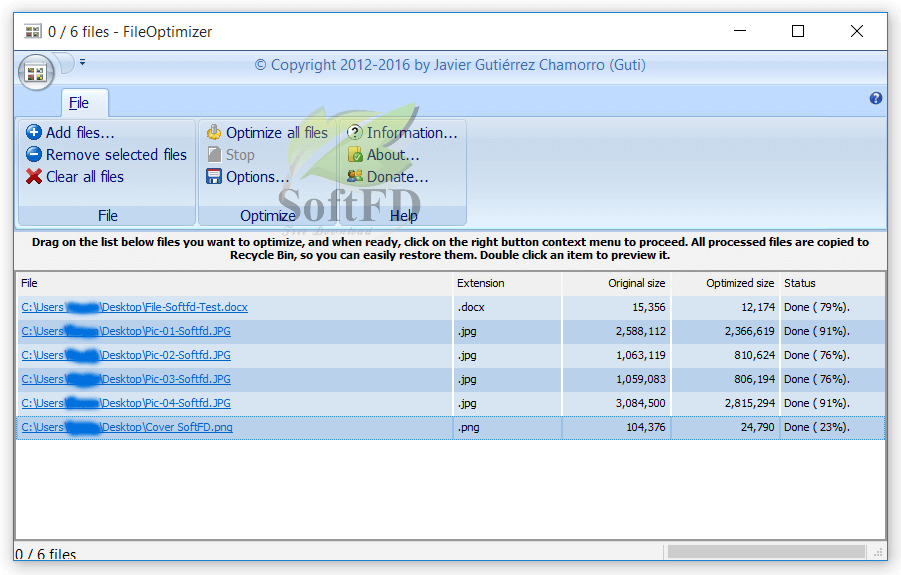Click the Donate... label
The image size is (901, 575).
[398, 177]
